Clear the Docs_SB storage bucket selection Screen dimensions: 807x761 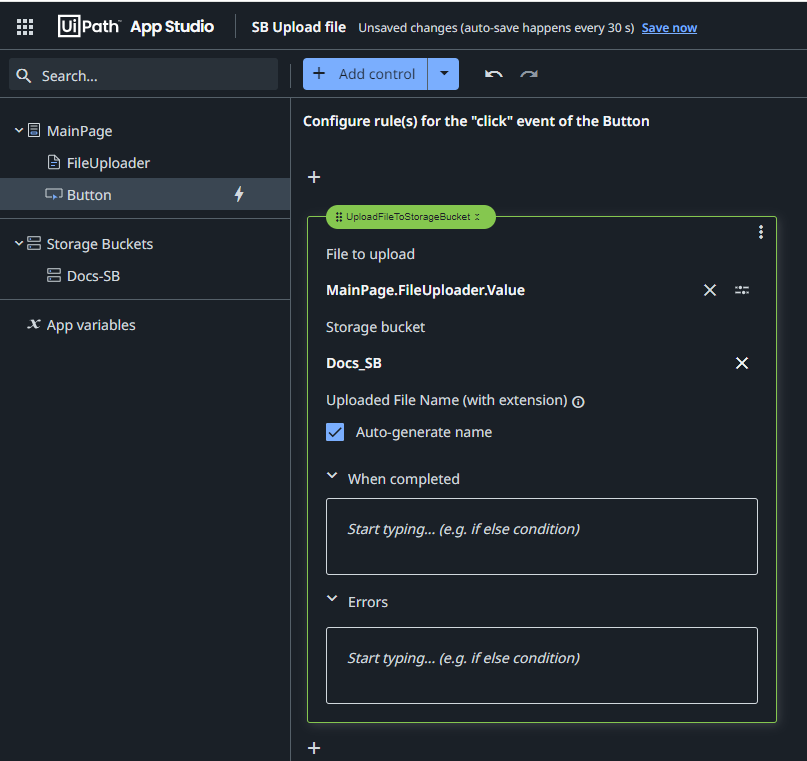(741, 363)
